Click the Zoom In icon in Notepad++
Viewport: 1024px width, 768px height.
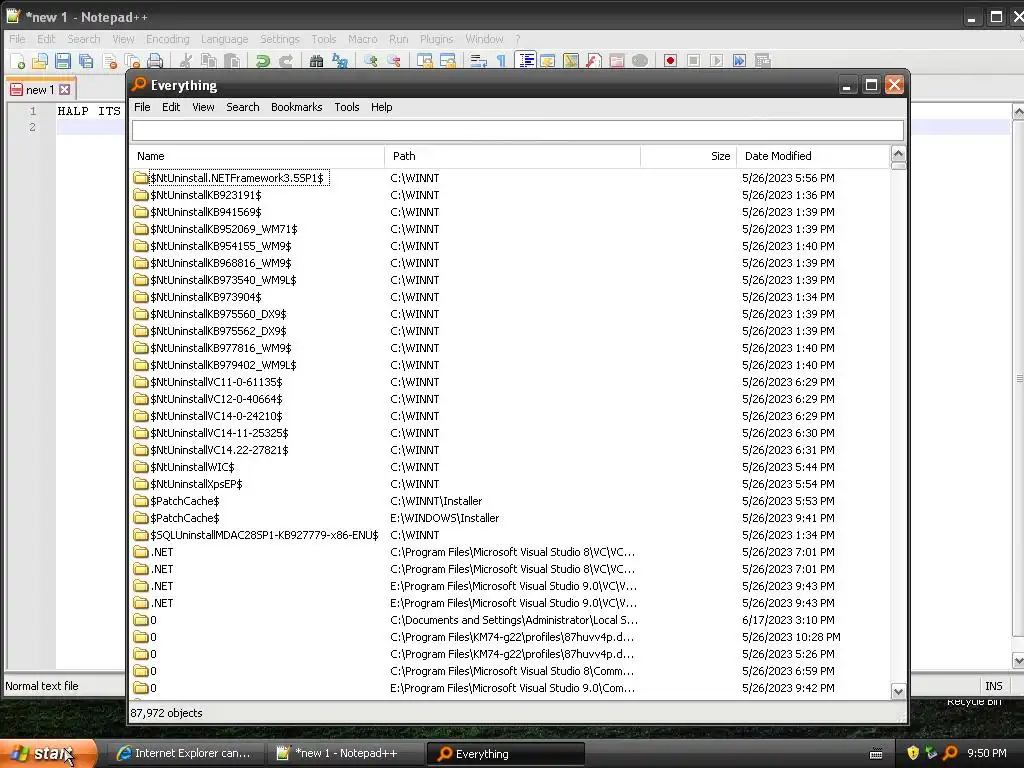[x=371, y=61]
